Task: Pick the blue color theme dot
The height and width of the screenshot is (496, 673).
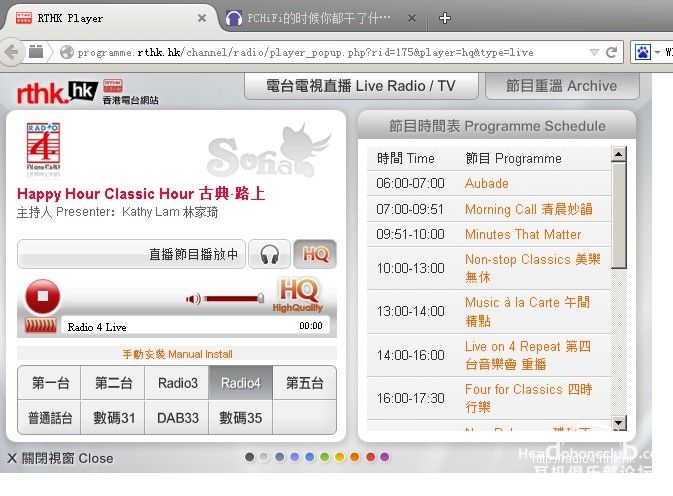Action: point(309,457)
